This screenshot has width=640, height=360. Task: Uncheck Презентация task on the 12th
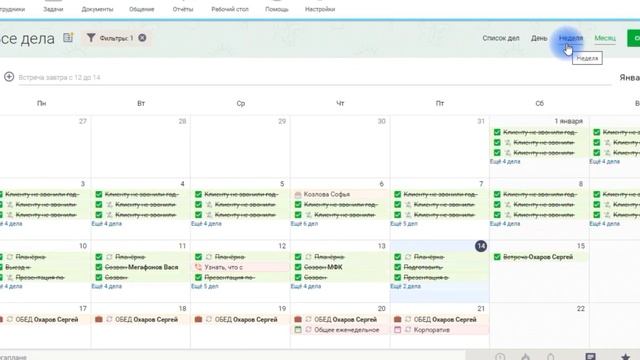[198, 277]
